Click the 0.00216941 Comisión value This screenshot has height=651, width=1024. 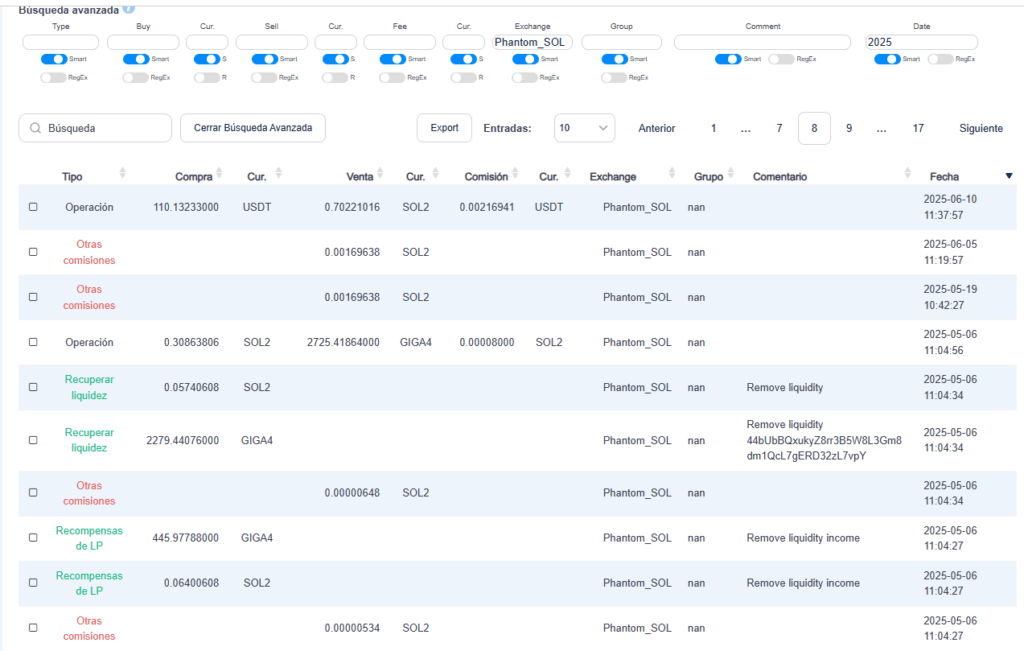tap(487, 207)
